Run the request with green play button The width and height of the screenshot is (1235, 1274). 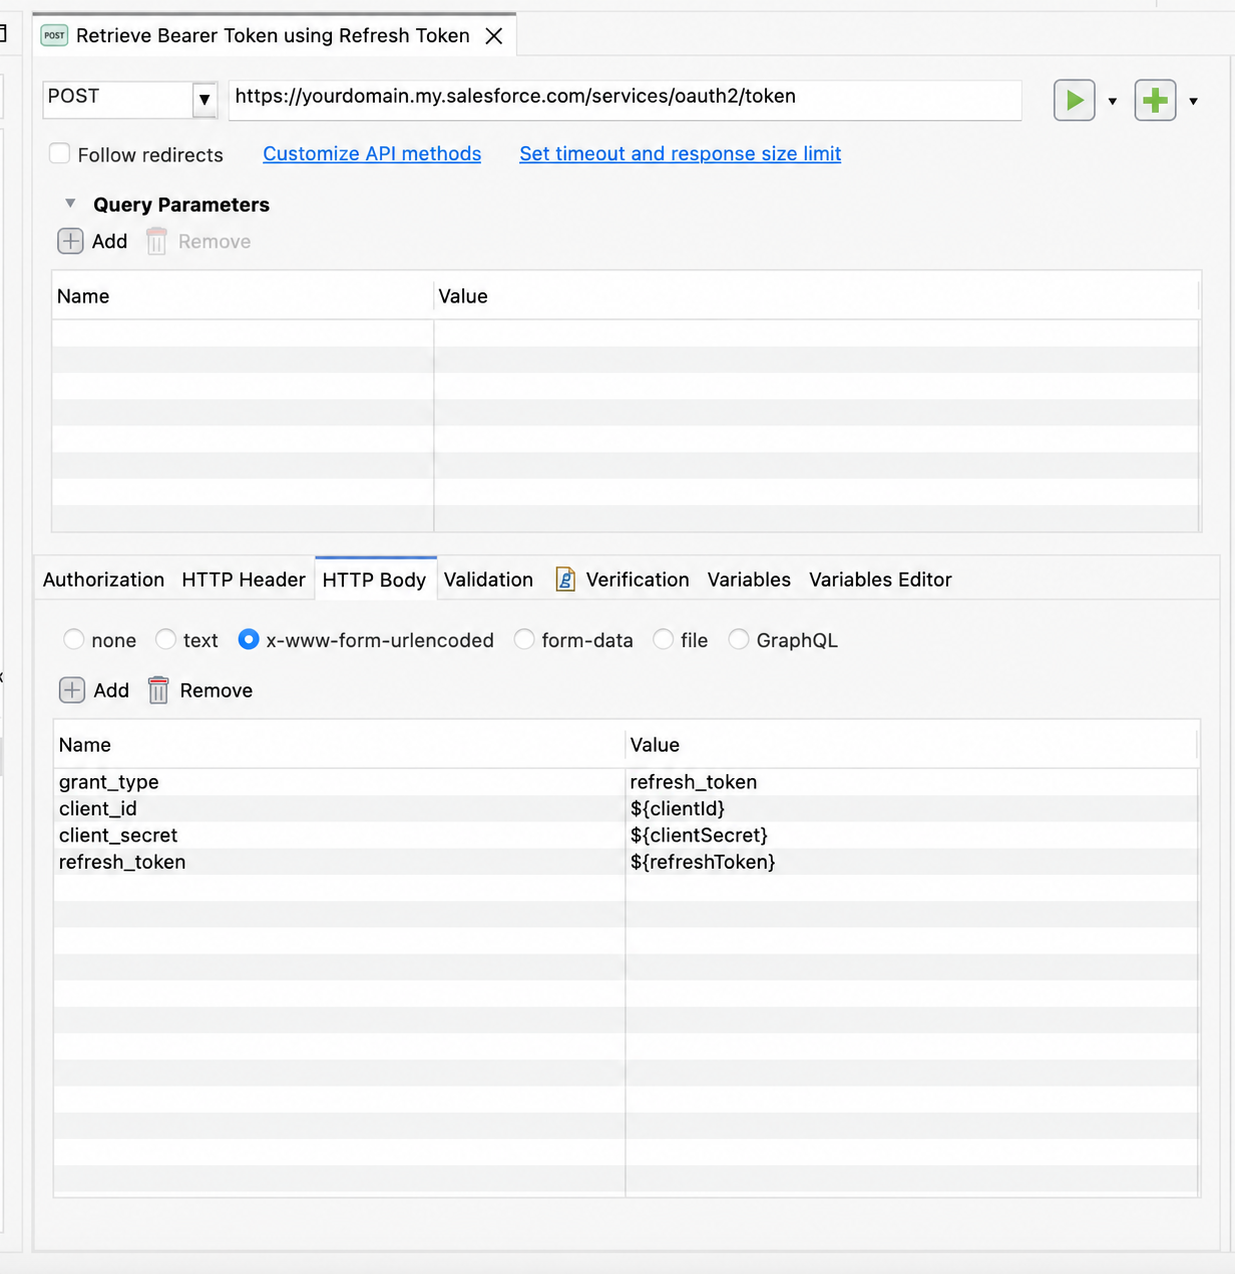pos(1074,100)
